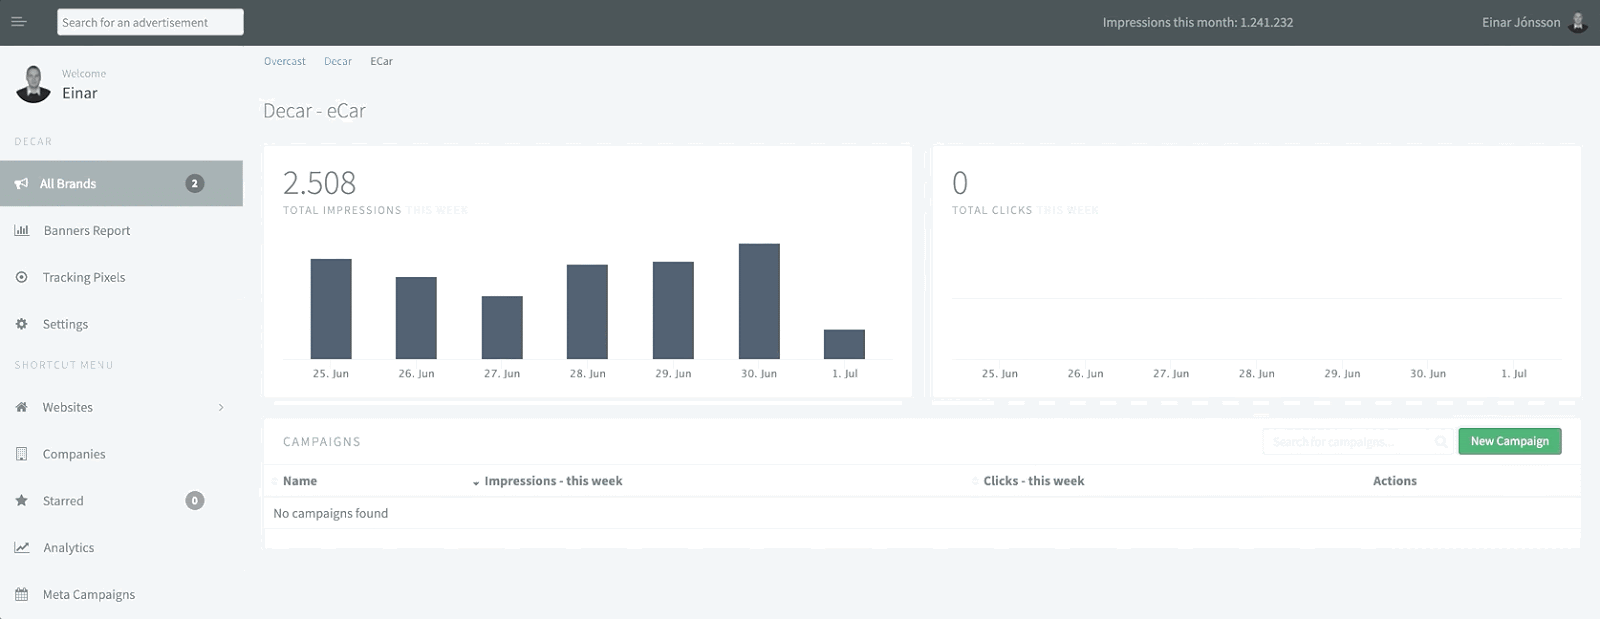This screenshot has height=619, width=1600.
Task: Click the Tracking Pixels target icon
Action: (x=21, y=277)
